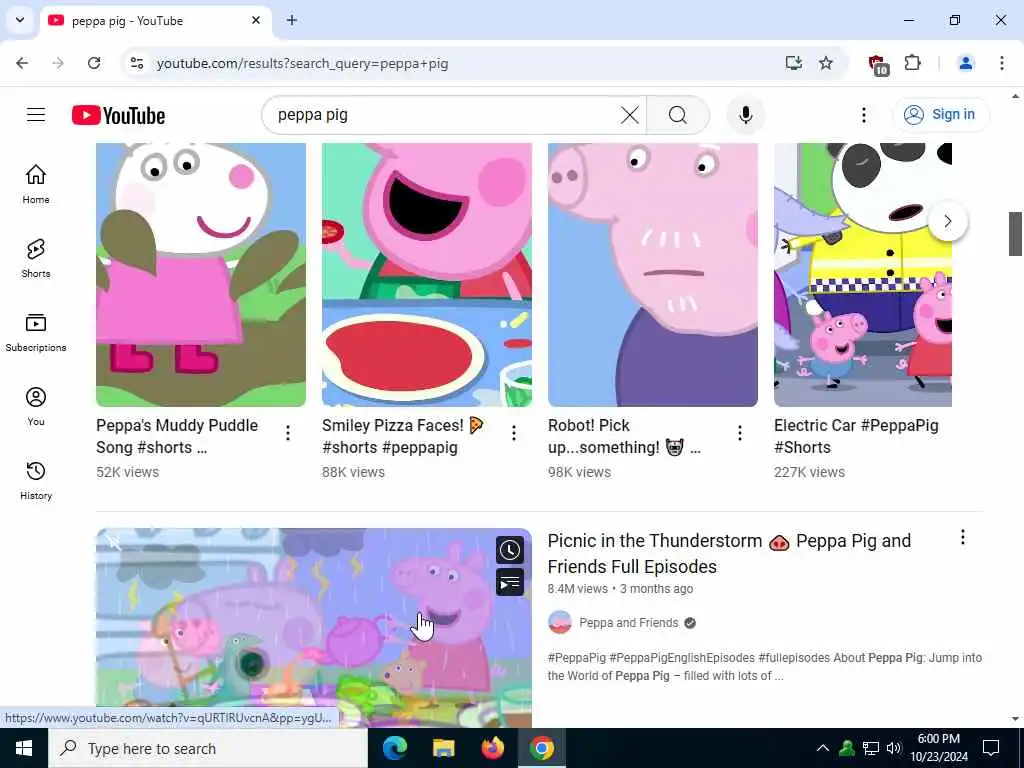Open Picnic in the Thunderstorm video title
The height and width of the screenshot is (768, 1024).
pos(729,553)
